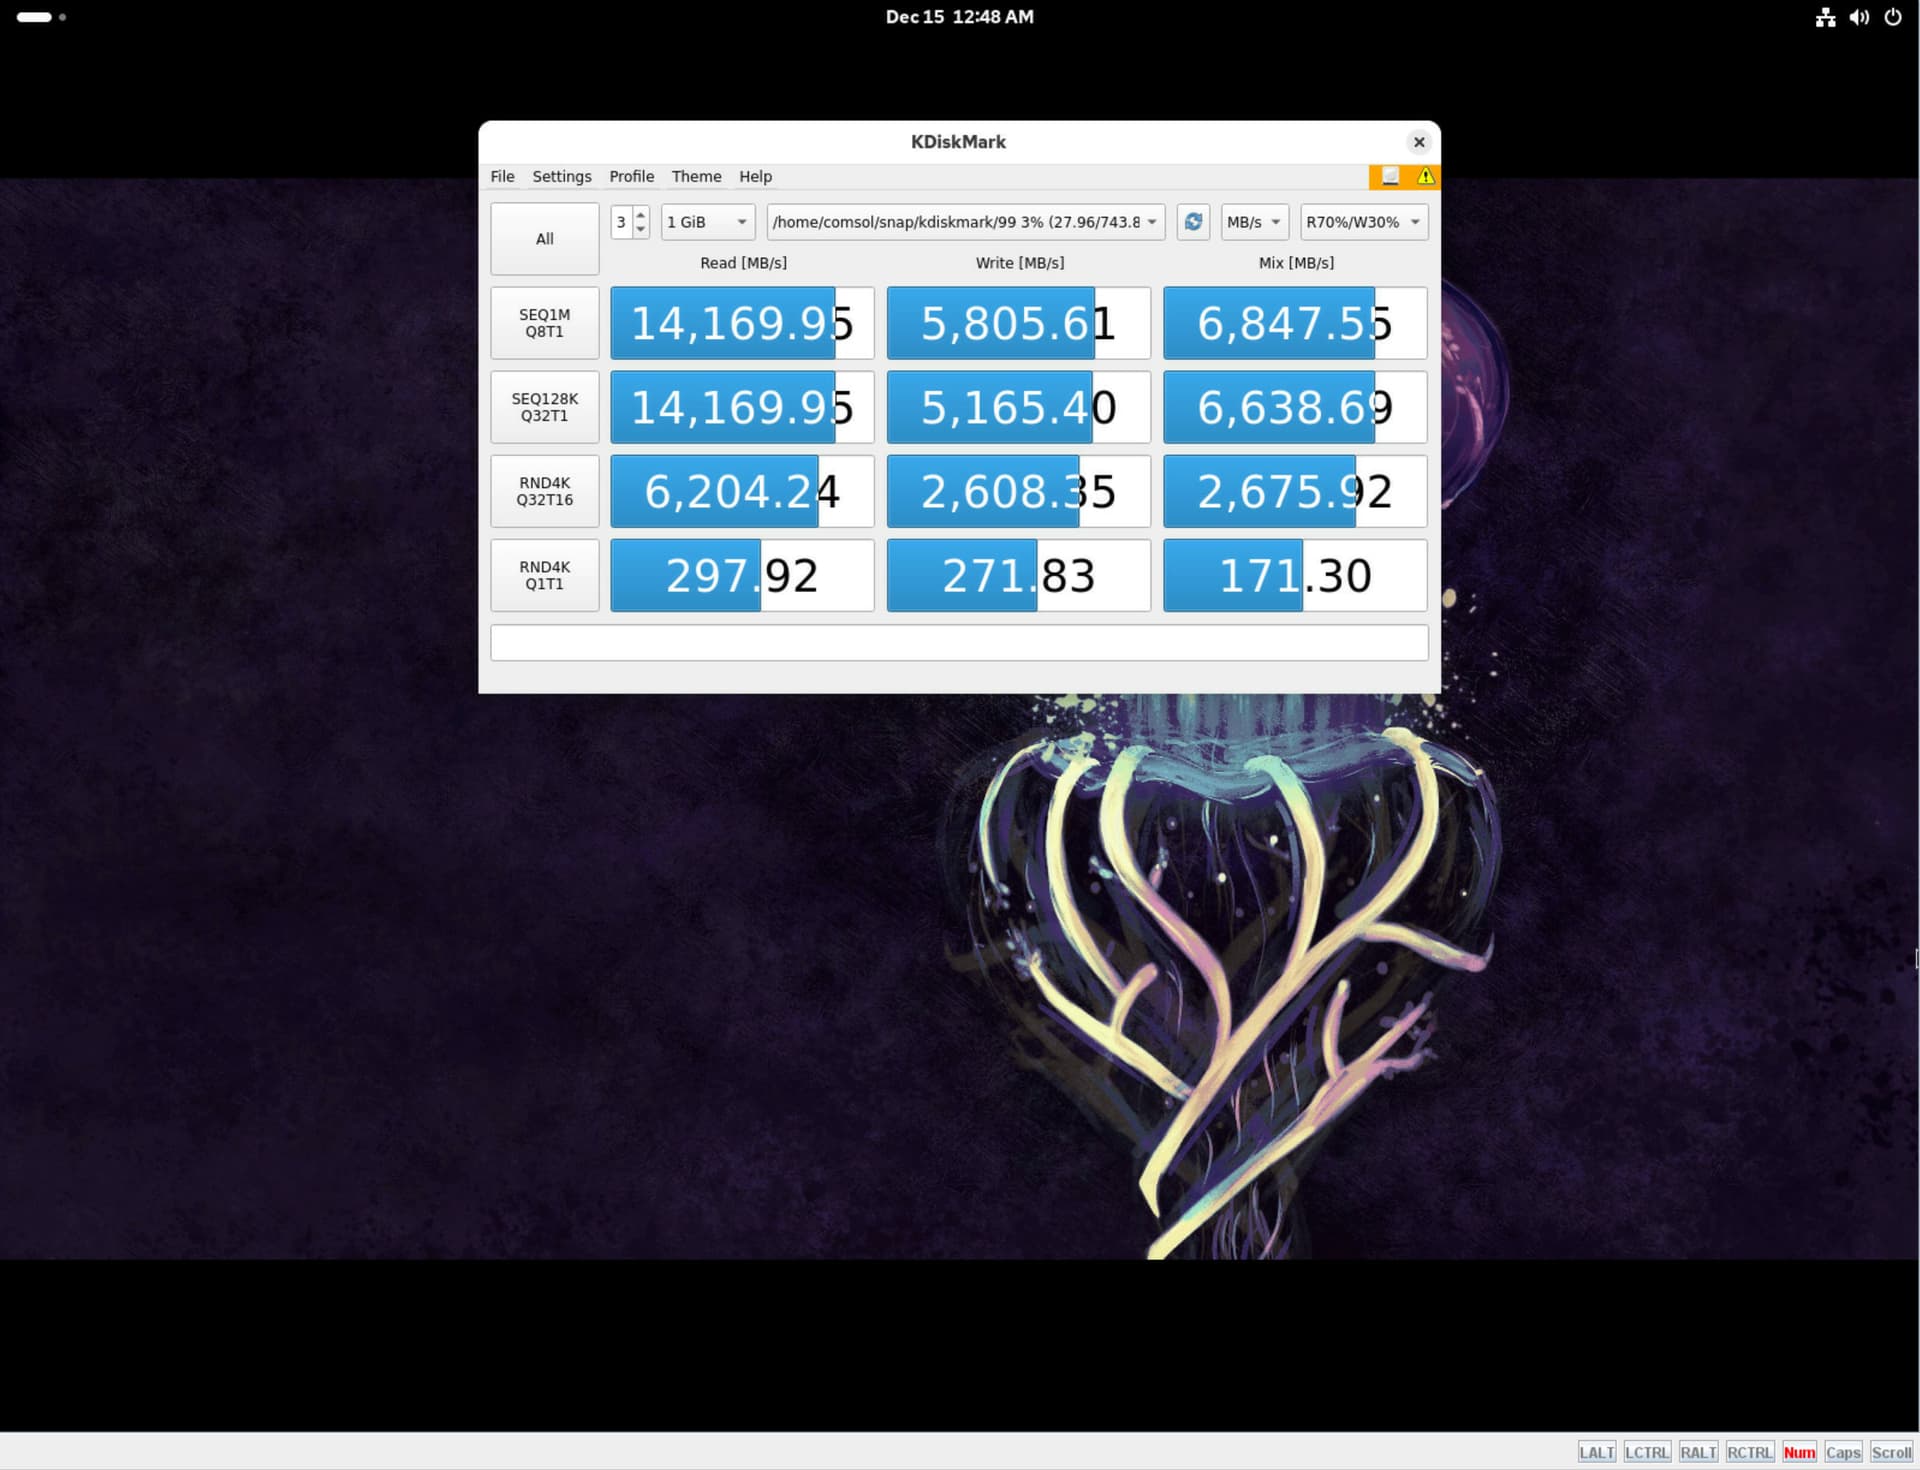Image resolution: width=1920 pixels, height=1470 pixels.
Task: Toggle the RALT key indicator
Action: (1698, 1452)
